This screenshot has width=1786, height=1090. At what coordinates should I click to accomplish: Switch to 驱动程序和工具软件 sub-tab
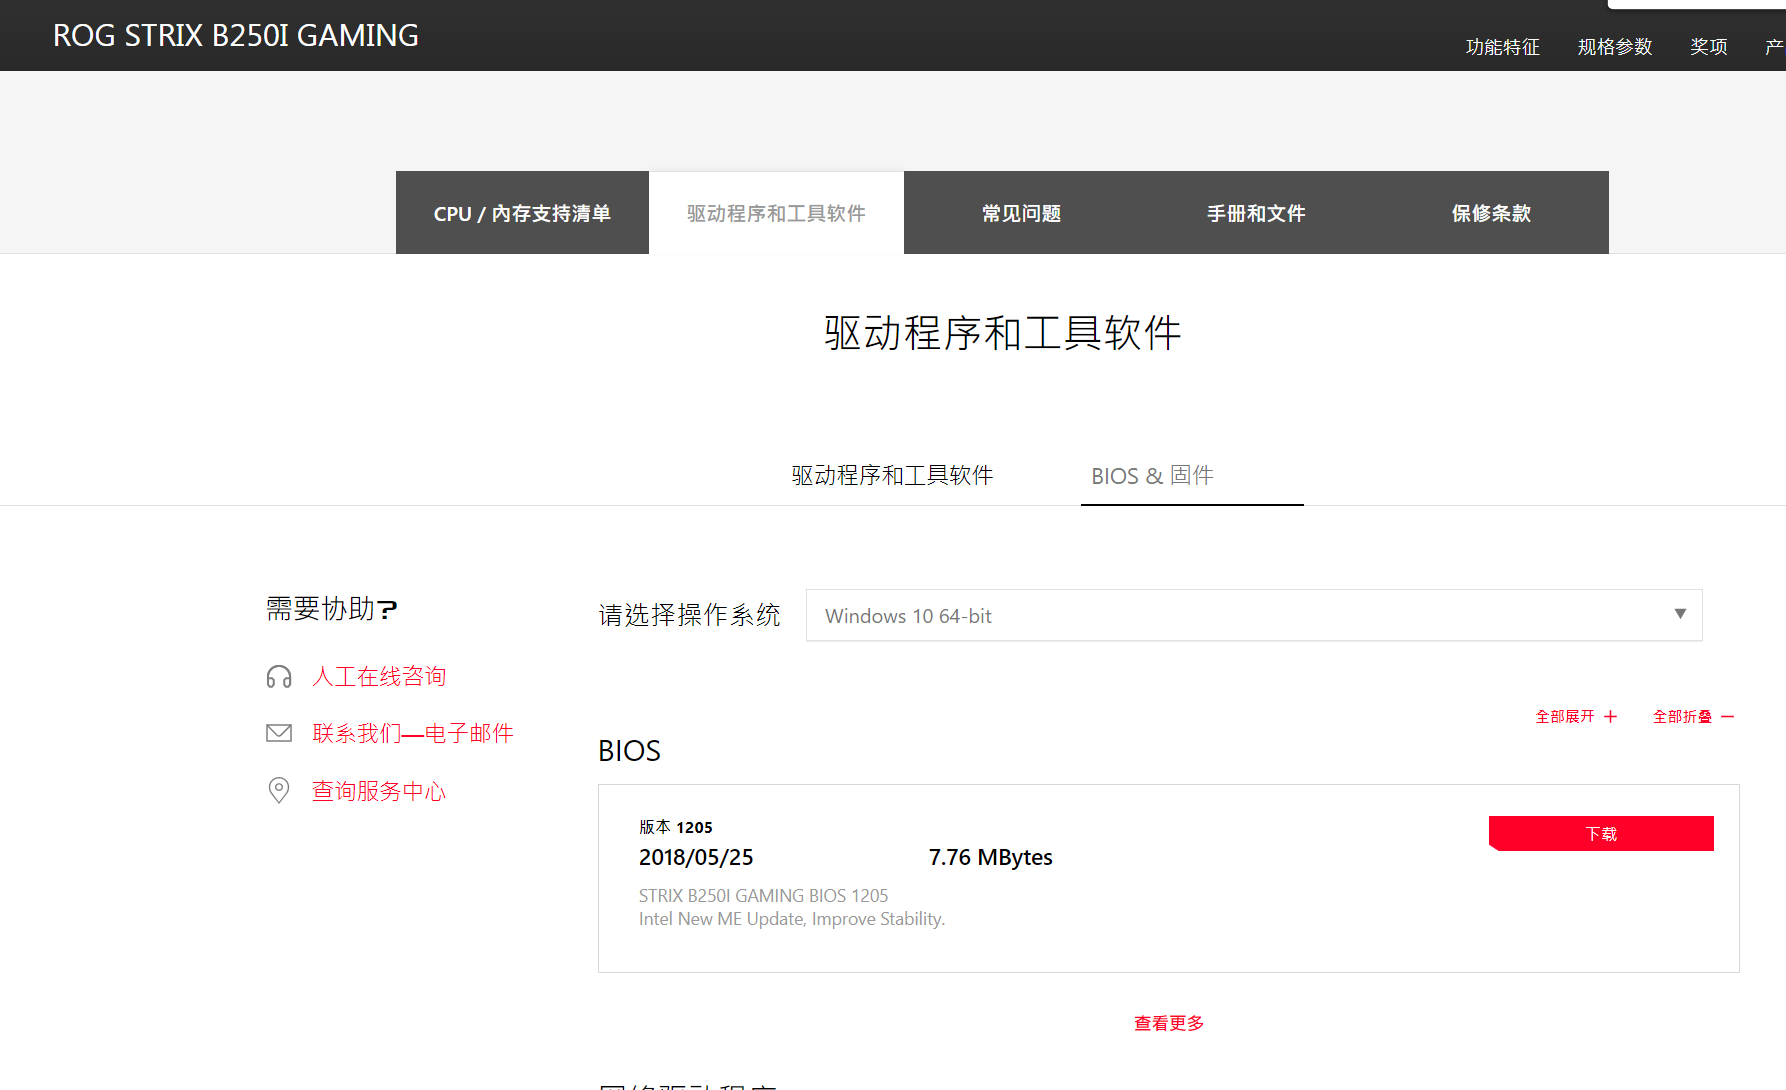(892, 476)
